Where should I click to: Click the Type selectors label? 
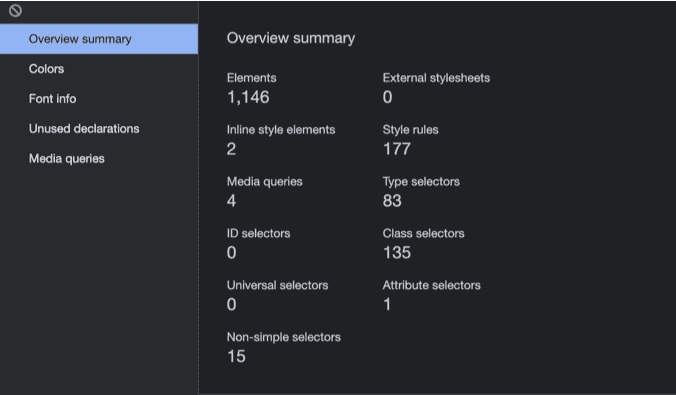coord(421,182)
